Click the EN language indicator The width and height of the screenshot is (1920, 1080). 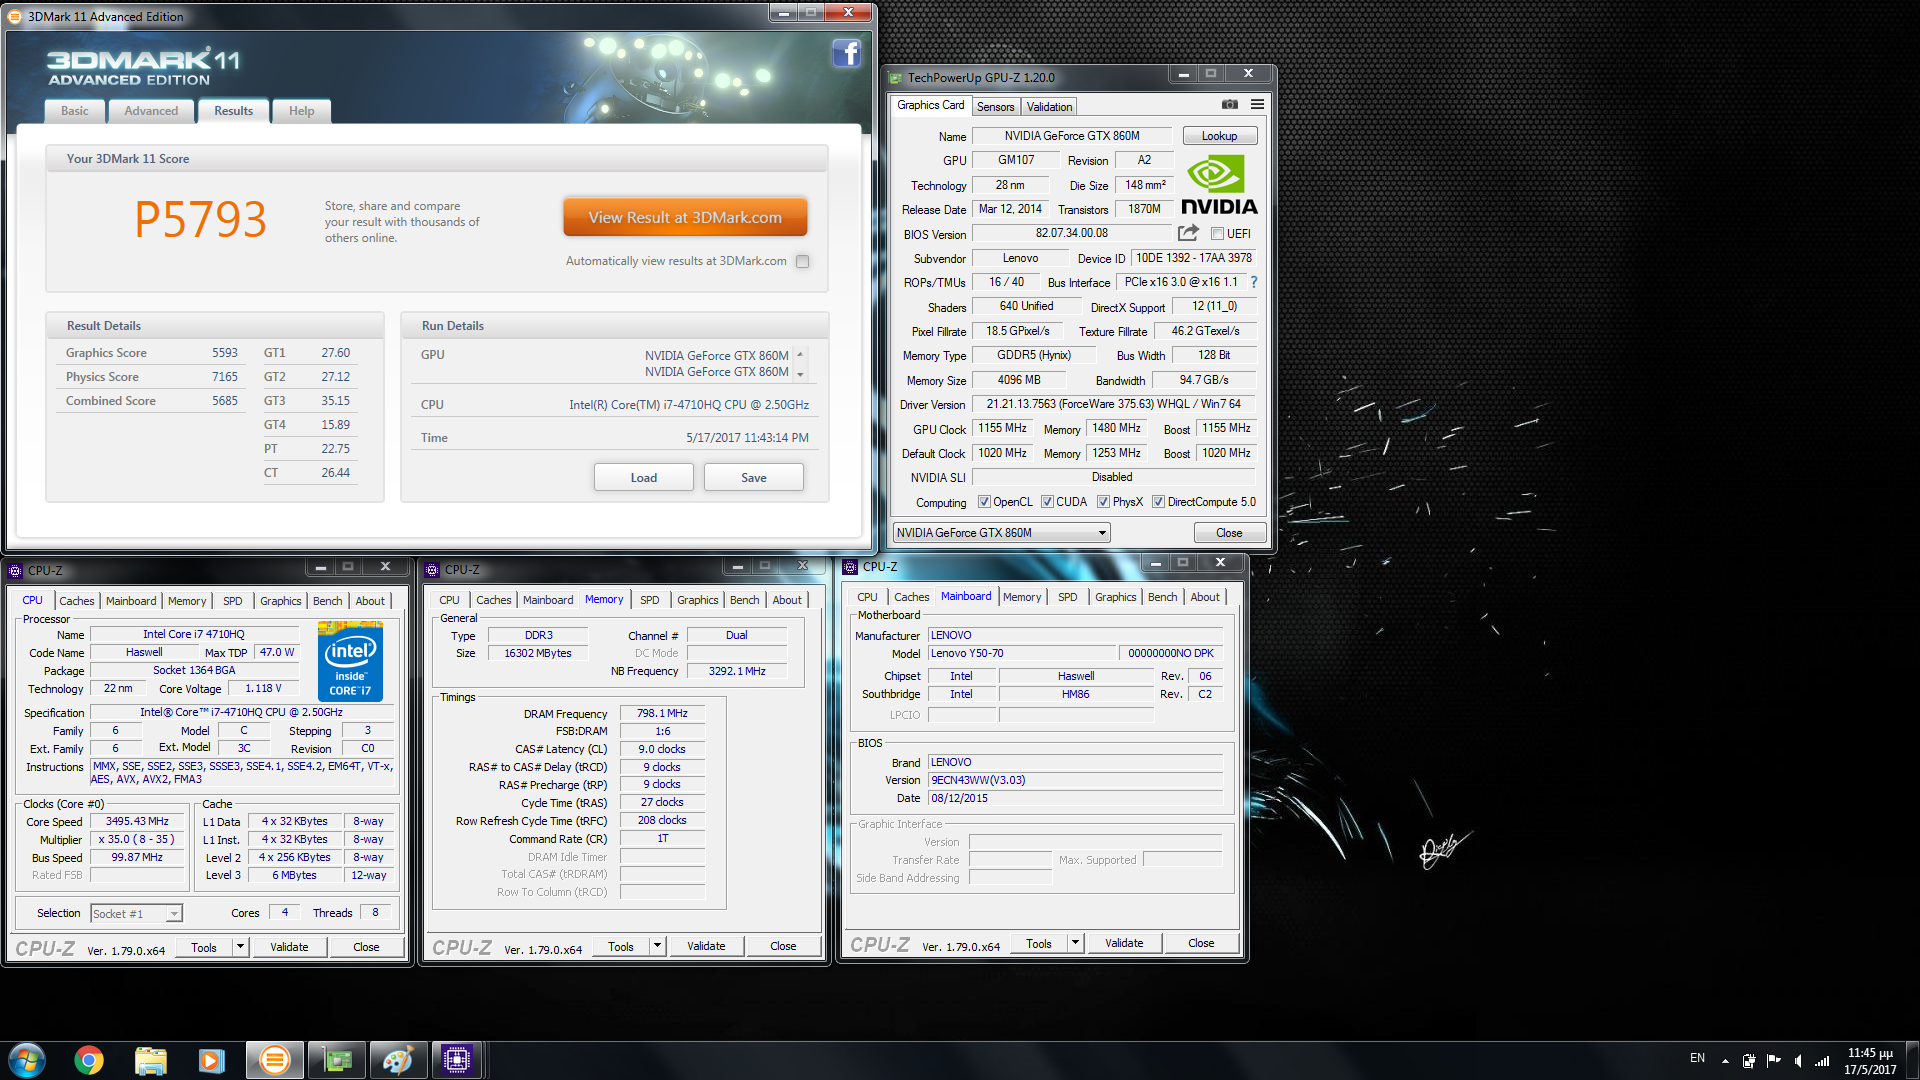[1697, 1058]
